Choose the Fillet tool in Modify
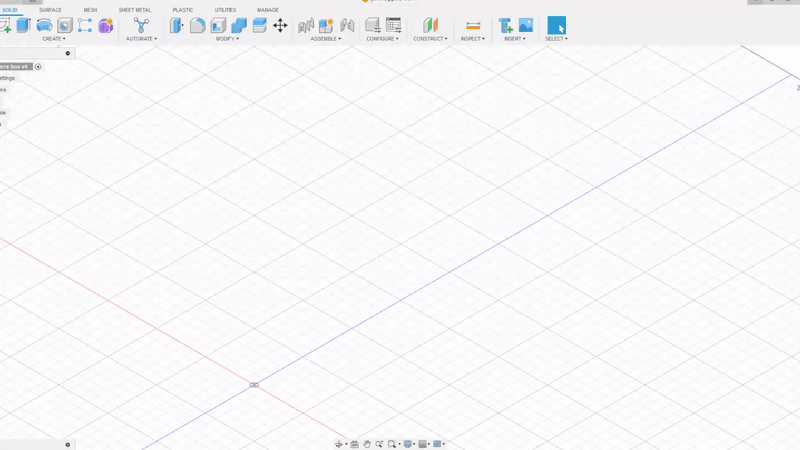The height and width of the screenshot is (450, 800). tap(198, 25)
